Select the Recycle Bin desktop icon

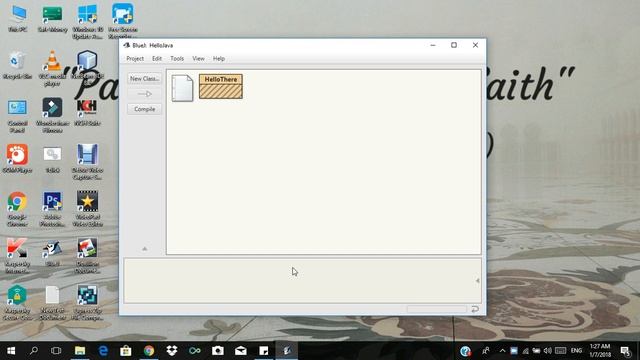(x=17, y=65)
